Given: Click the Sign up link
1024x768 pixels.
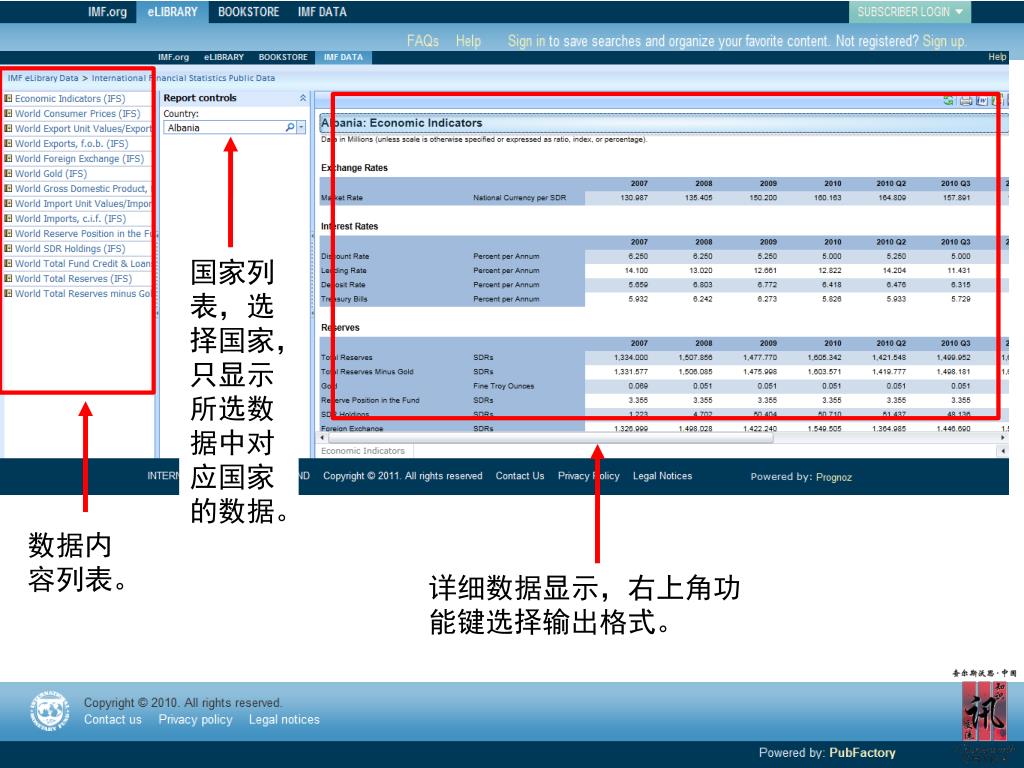Looking at the screenshot, I should tap(944, 41).
